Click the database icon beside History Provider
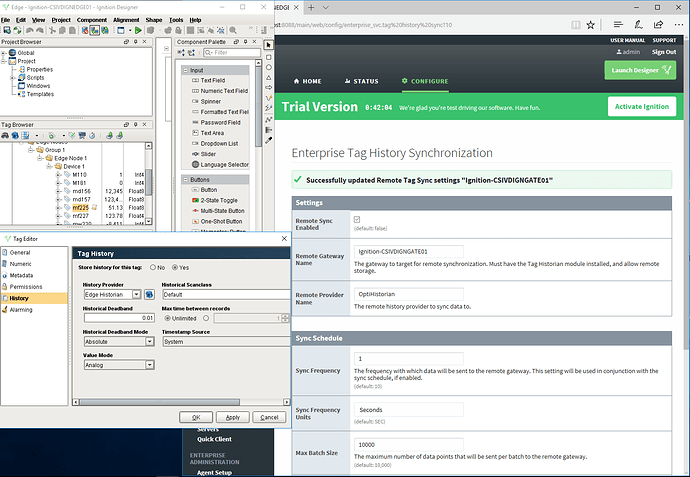 click(149, 294)
